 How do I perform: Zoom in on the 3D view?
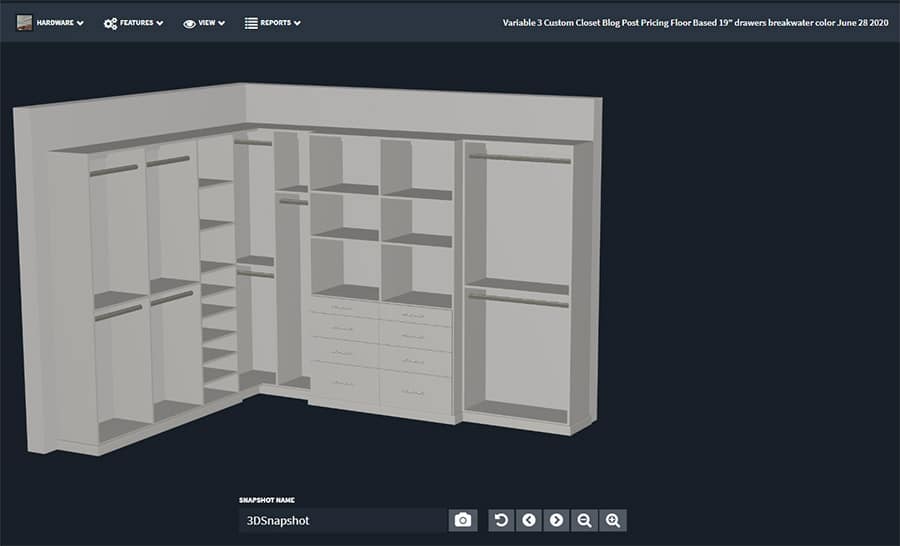tap(613, 520)
